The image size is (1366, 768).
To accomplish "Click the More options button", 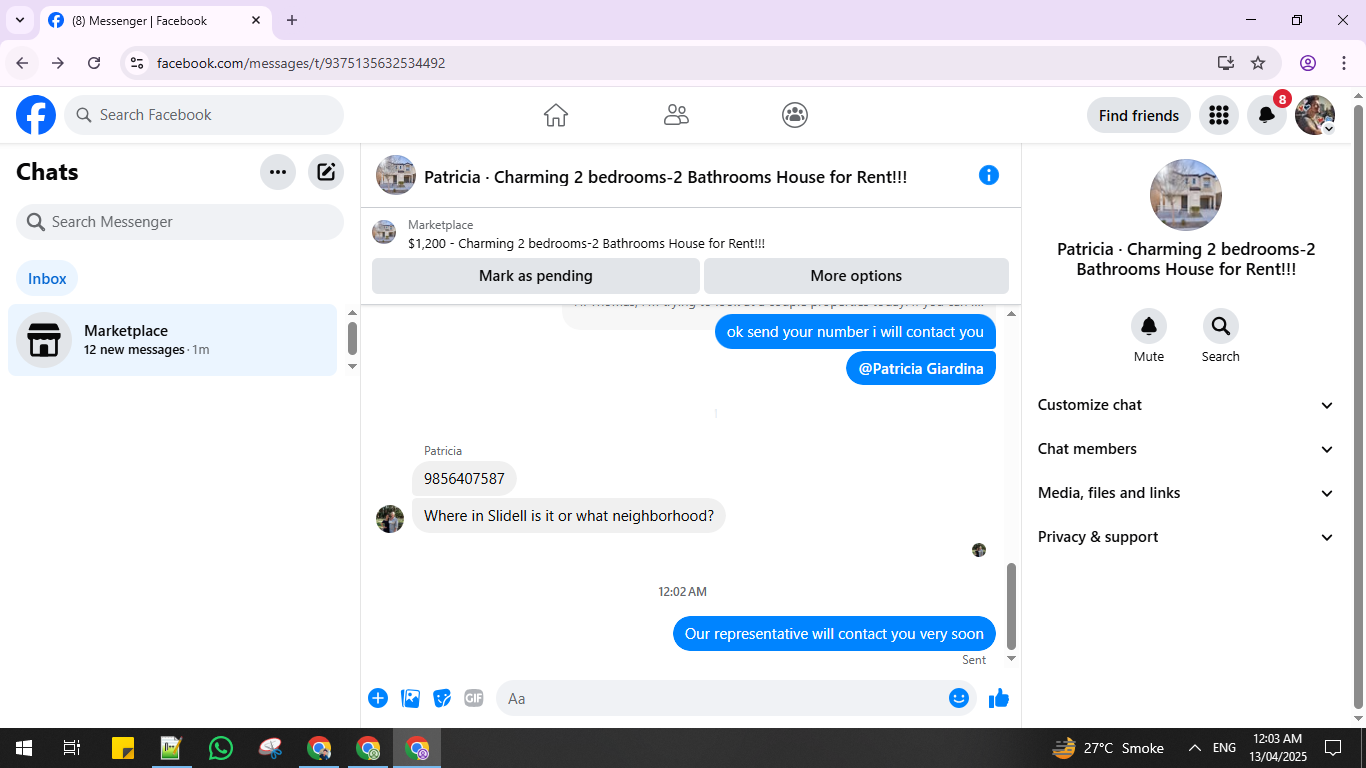I will [856, 276].
